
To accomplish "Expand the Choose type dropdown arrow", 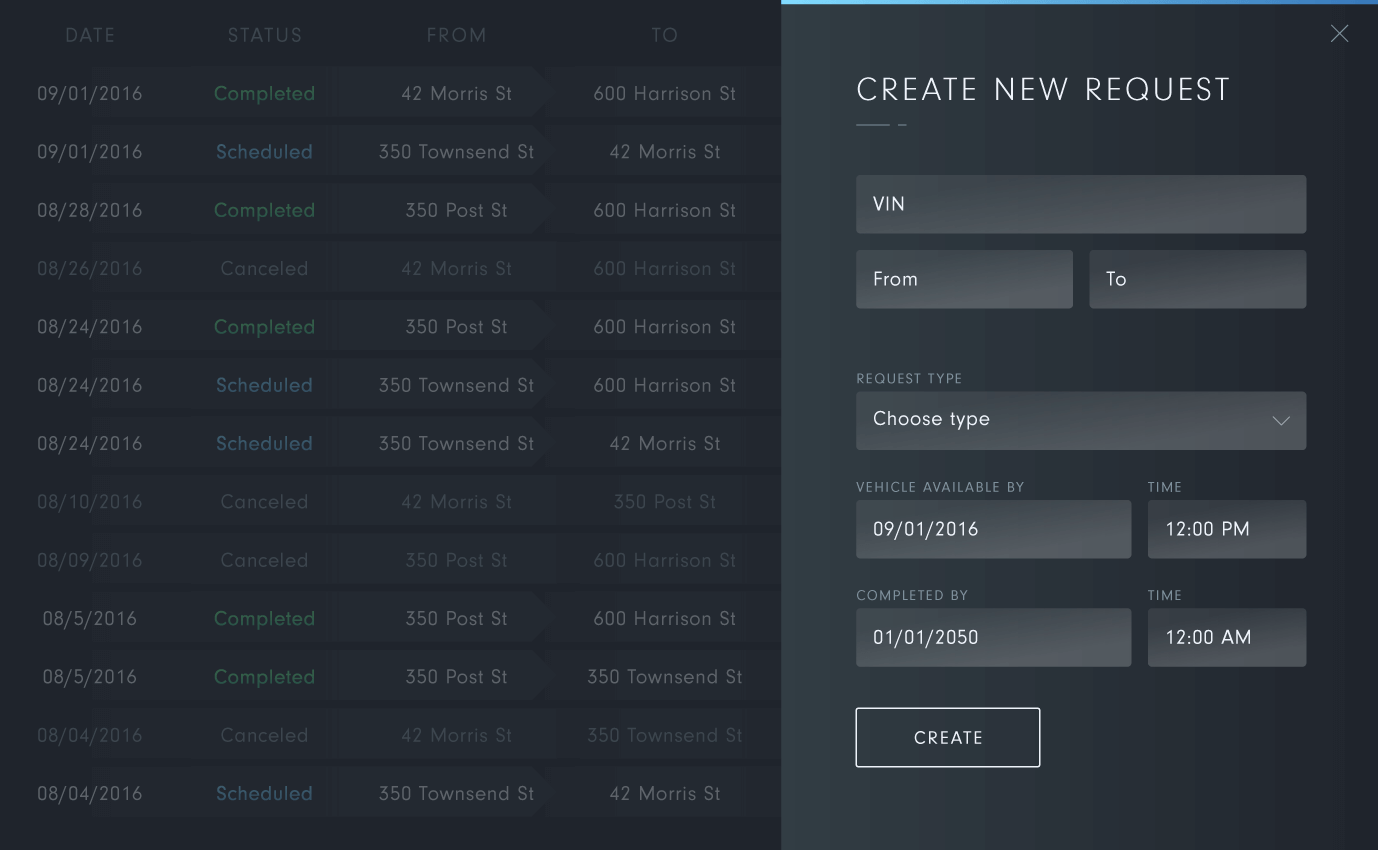I will point(1280,421).
